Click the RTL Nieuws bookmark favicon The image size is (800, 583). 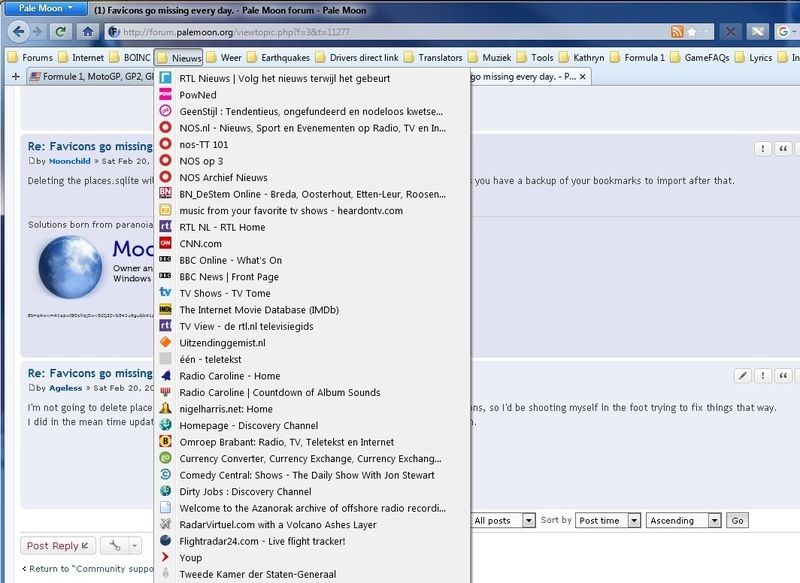165,78
